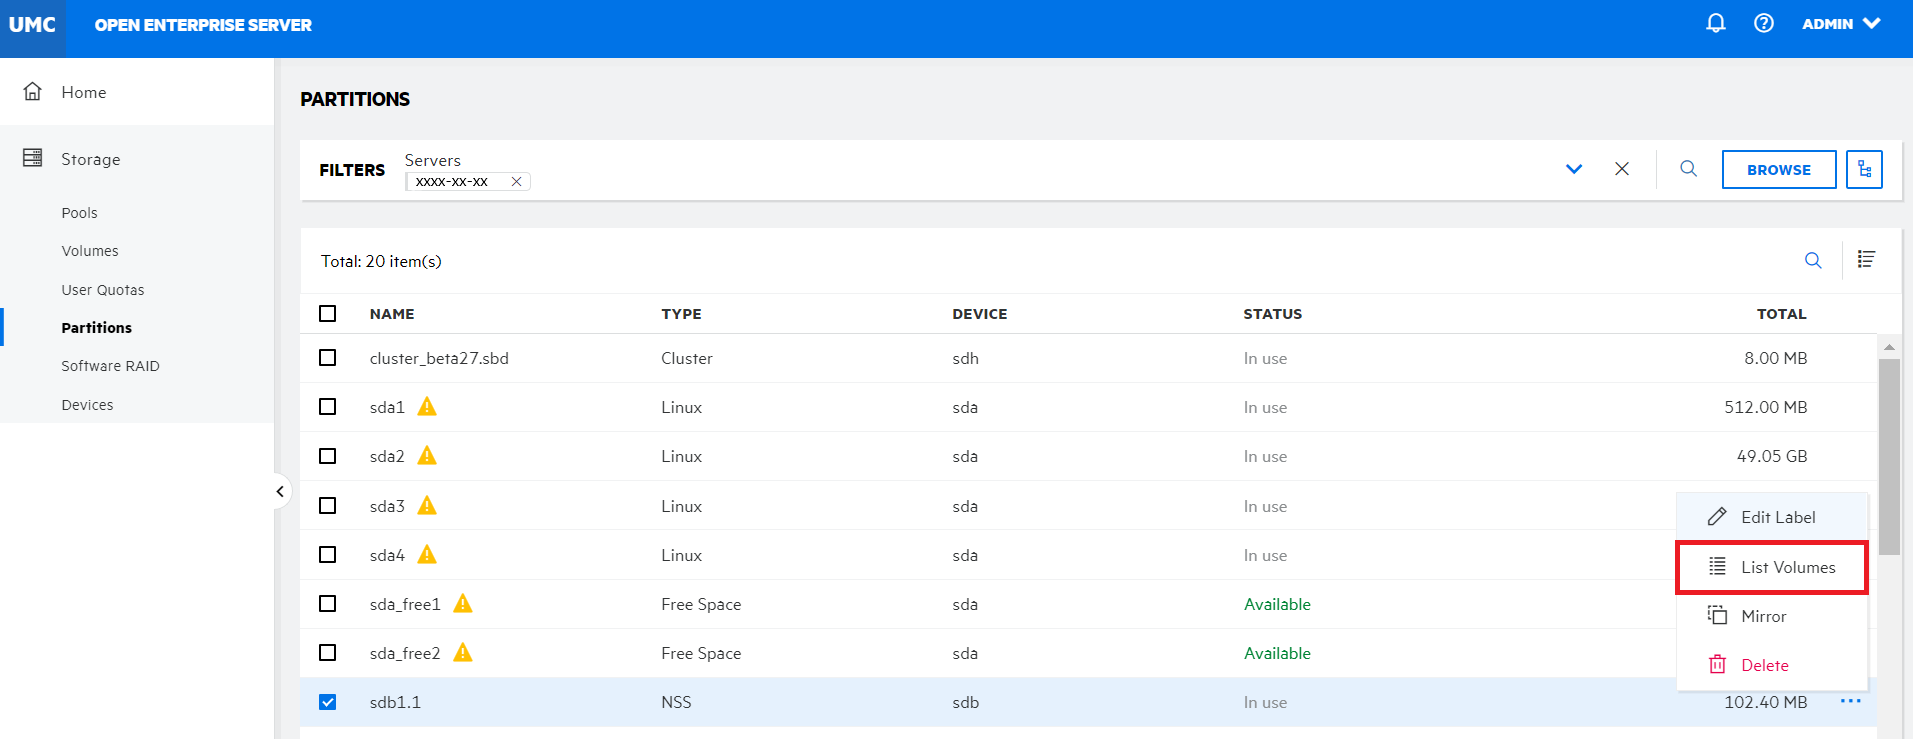
Task: Open the column list settings icon
Action: pos(1866,260)
